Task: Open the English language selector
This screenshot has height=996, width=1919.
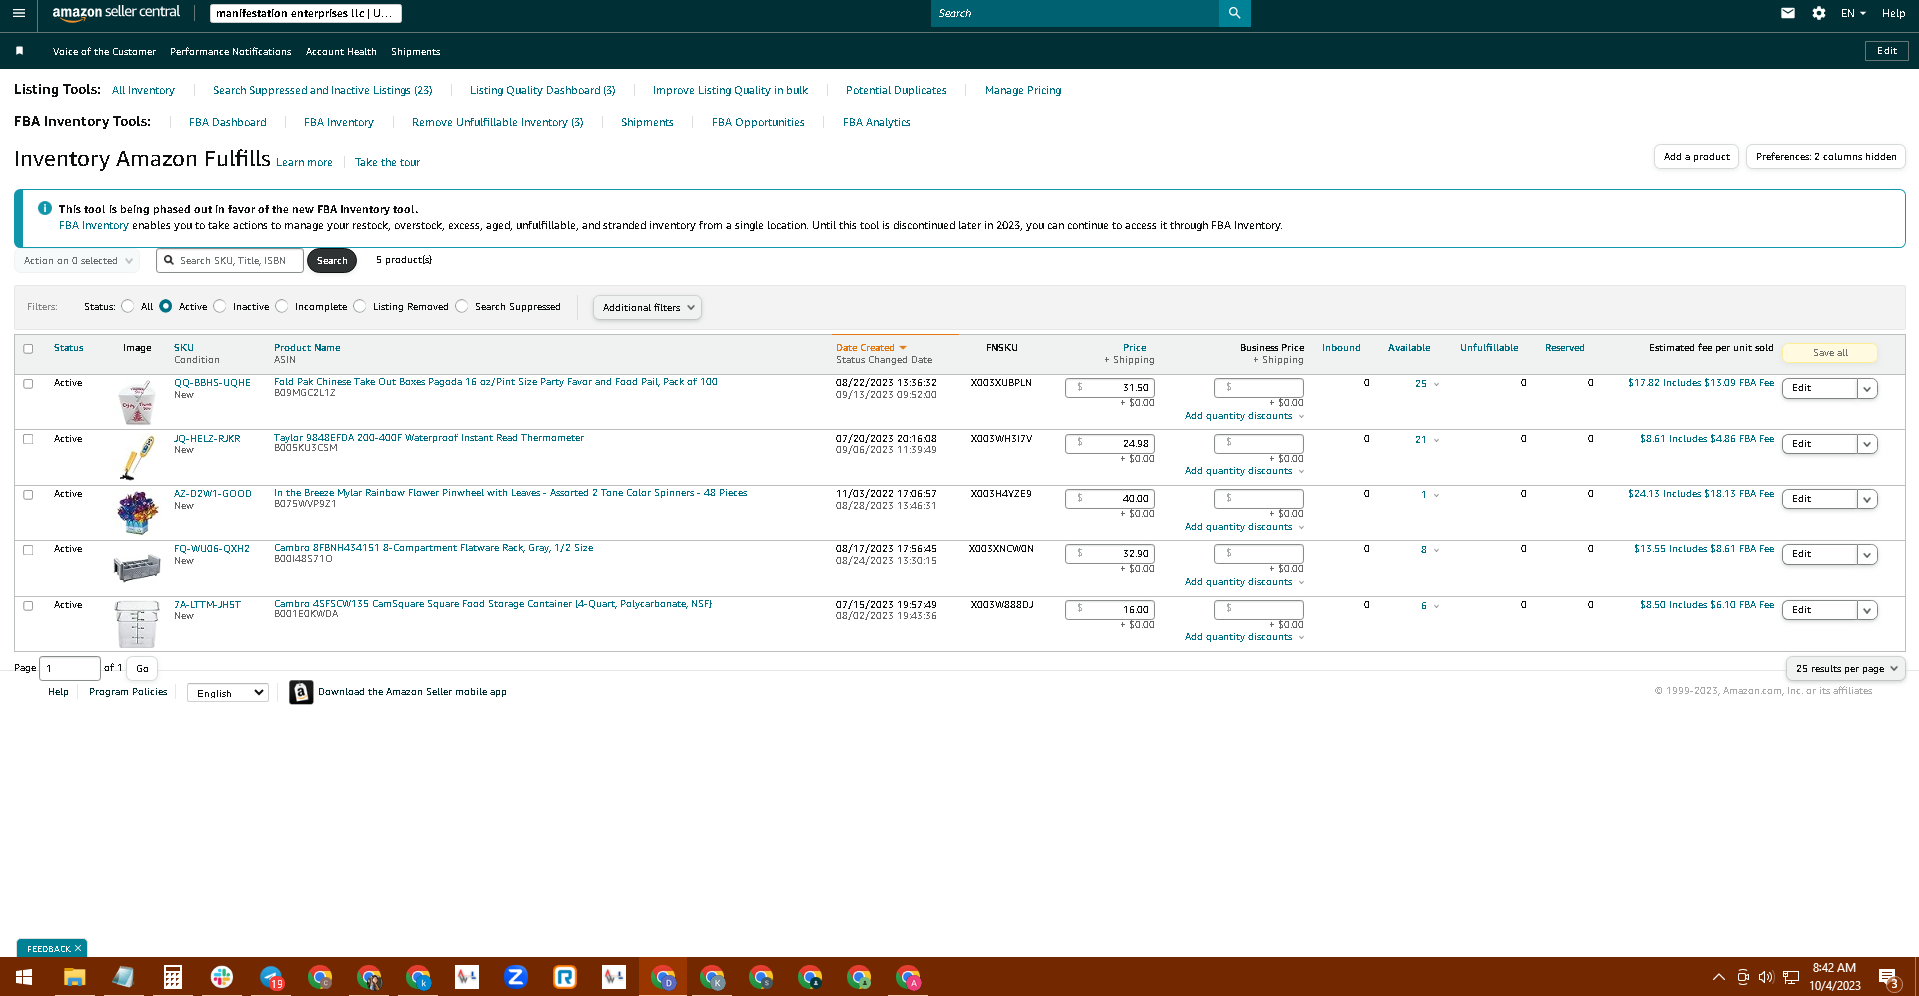Action: pyautogui.click(x=228, y=693)
